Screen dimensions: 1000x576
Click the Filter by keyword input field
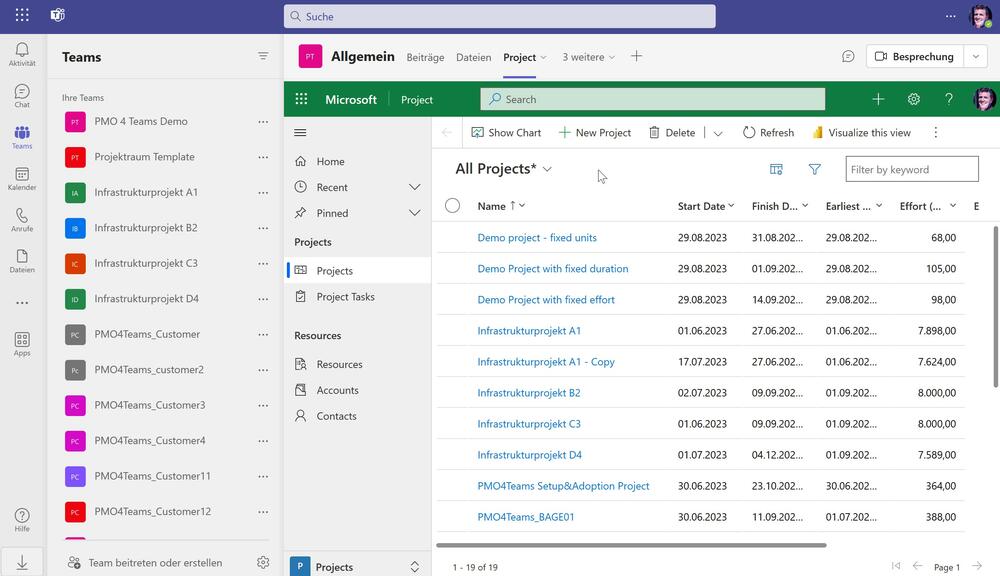[x=911, y=169]
